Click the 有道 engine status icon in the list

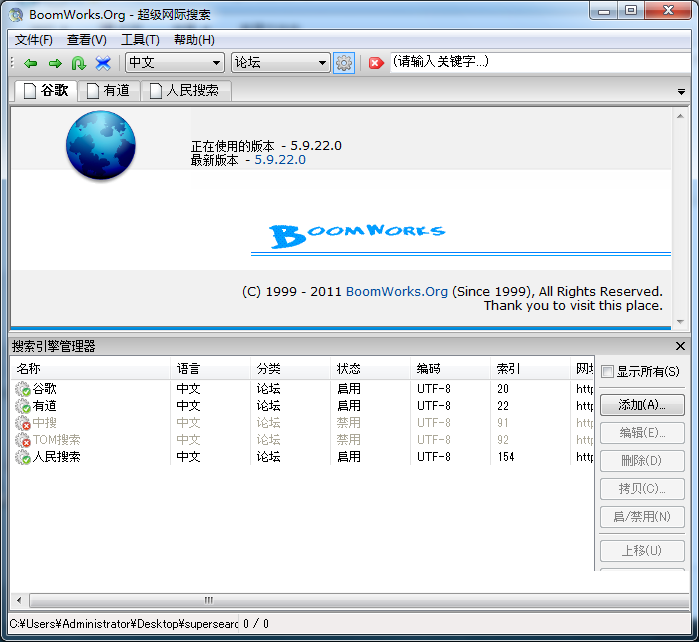(x=22, y=406)
